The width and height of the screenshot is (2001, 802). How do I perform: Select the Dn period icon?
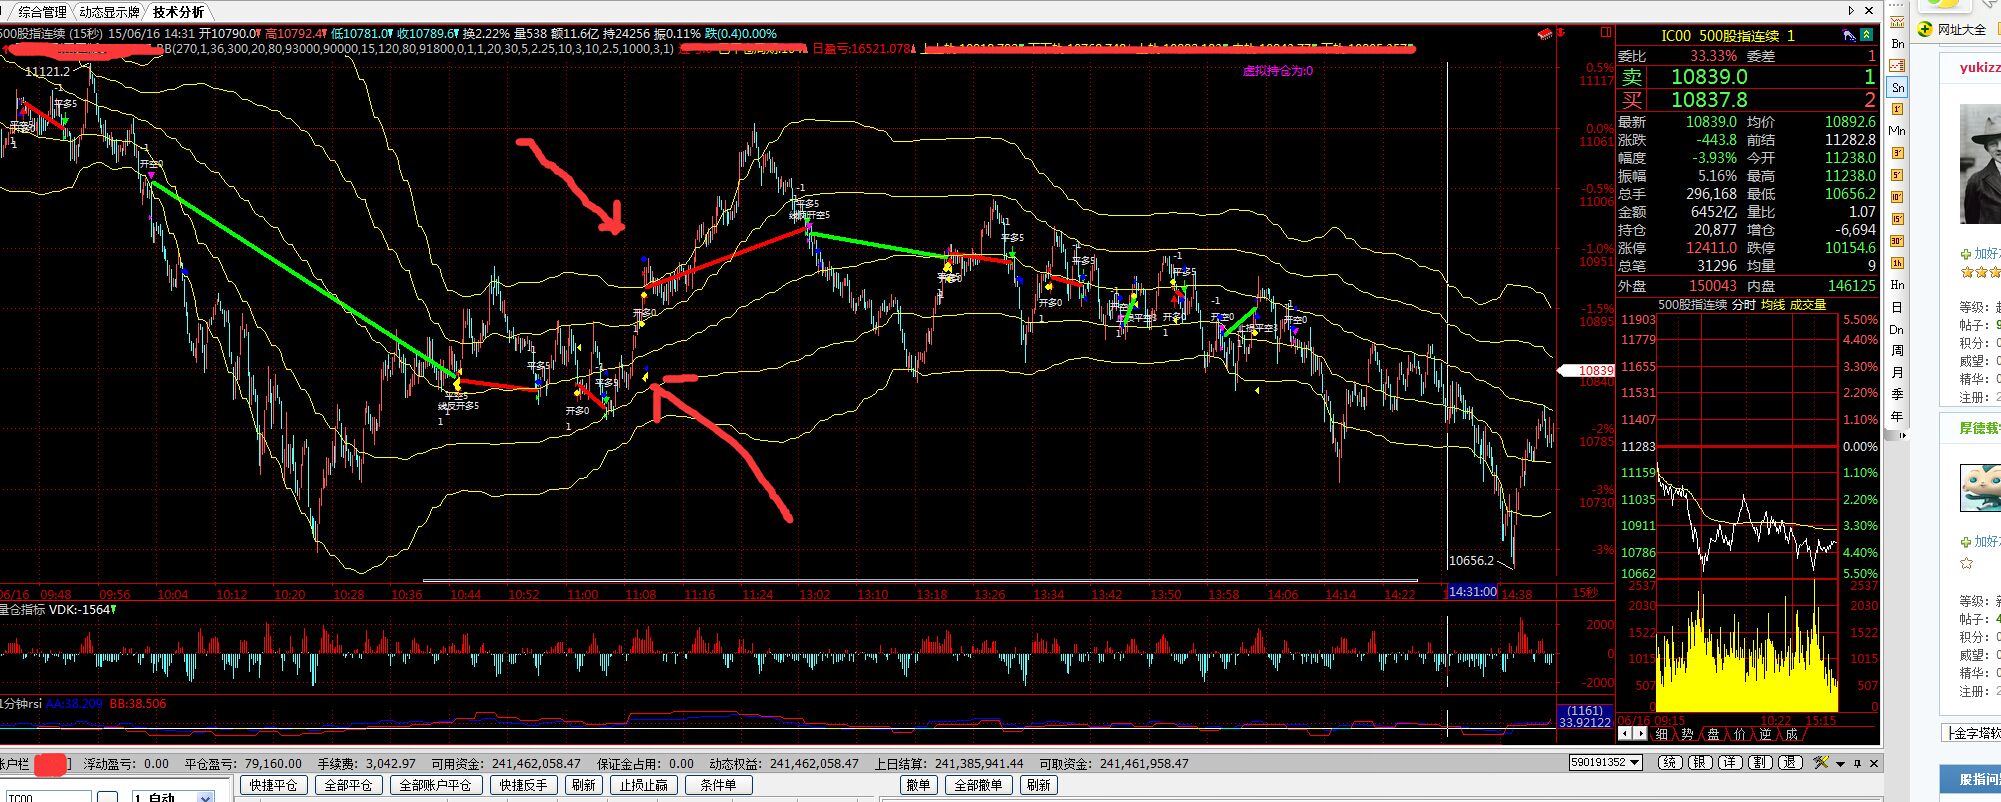[x=1897, y=330]
